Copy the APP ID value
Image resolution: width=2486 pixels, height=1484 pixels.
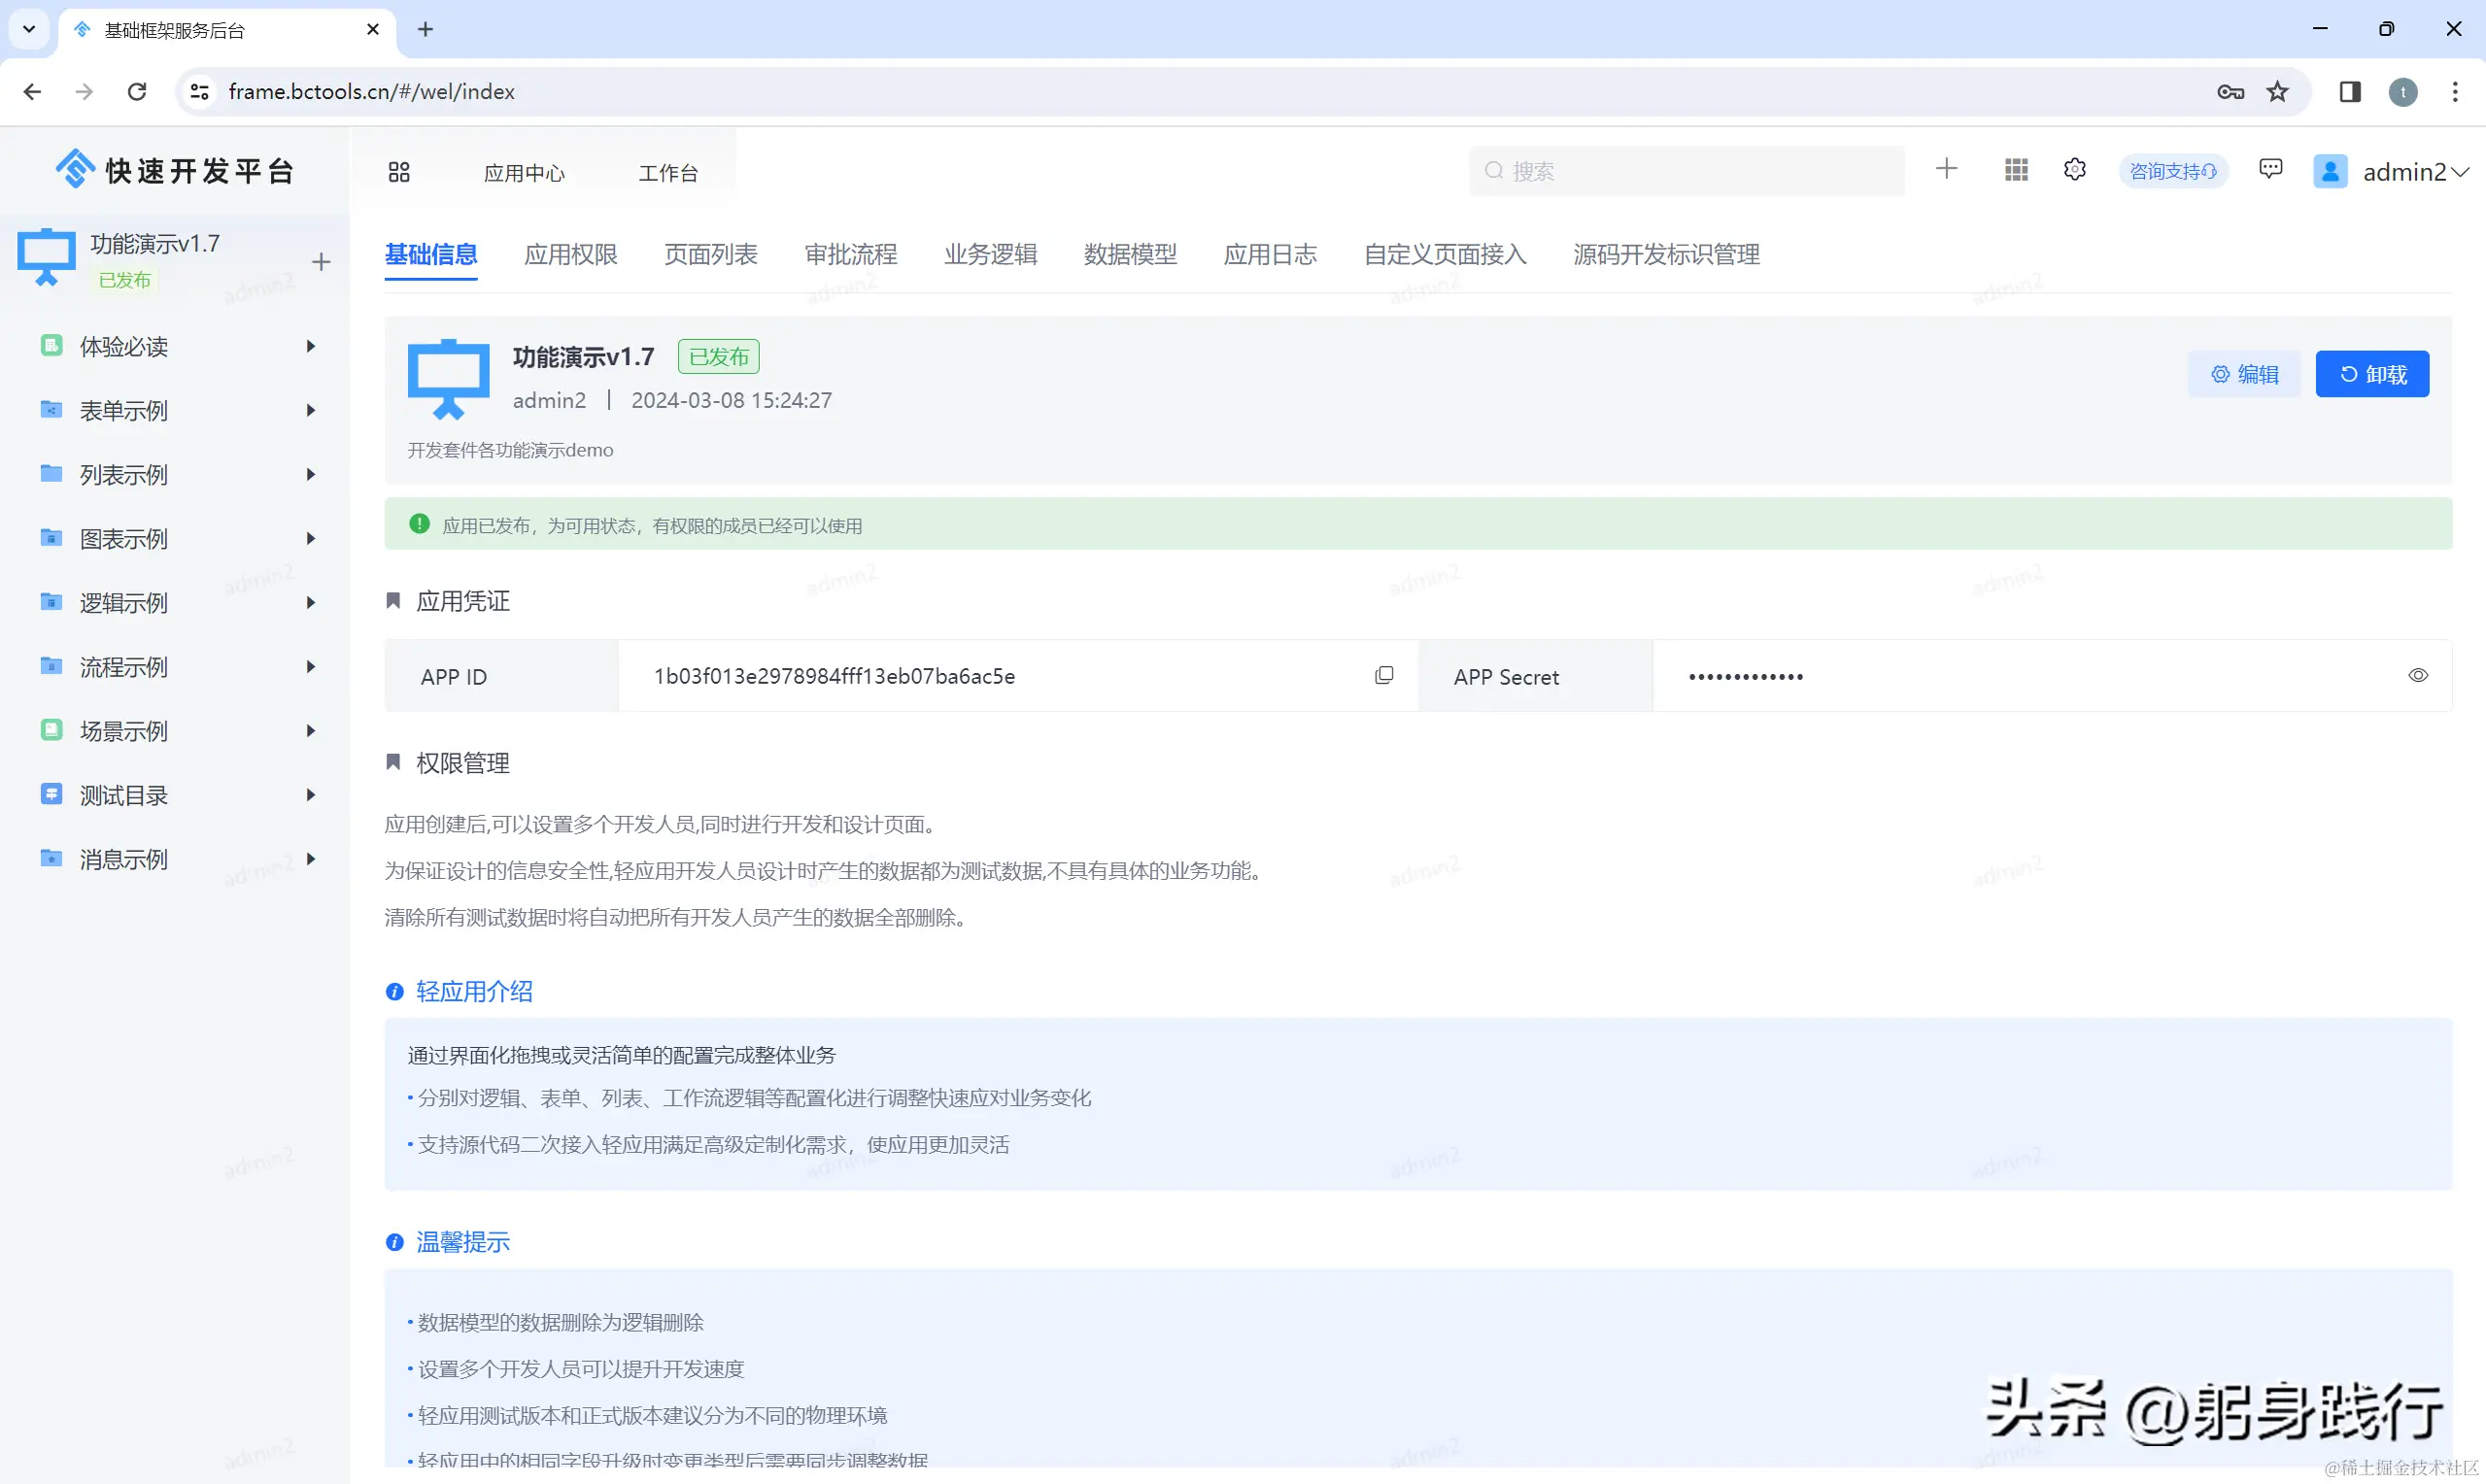1384,676
